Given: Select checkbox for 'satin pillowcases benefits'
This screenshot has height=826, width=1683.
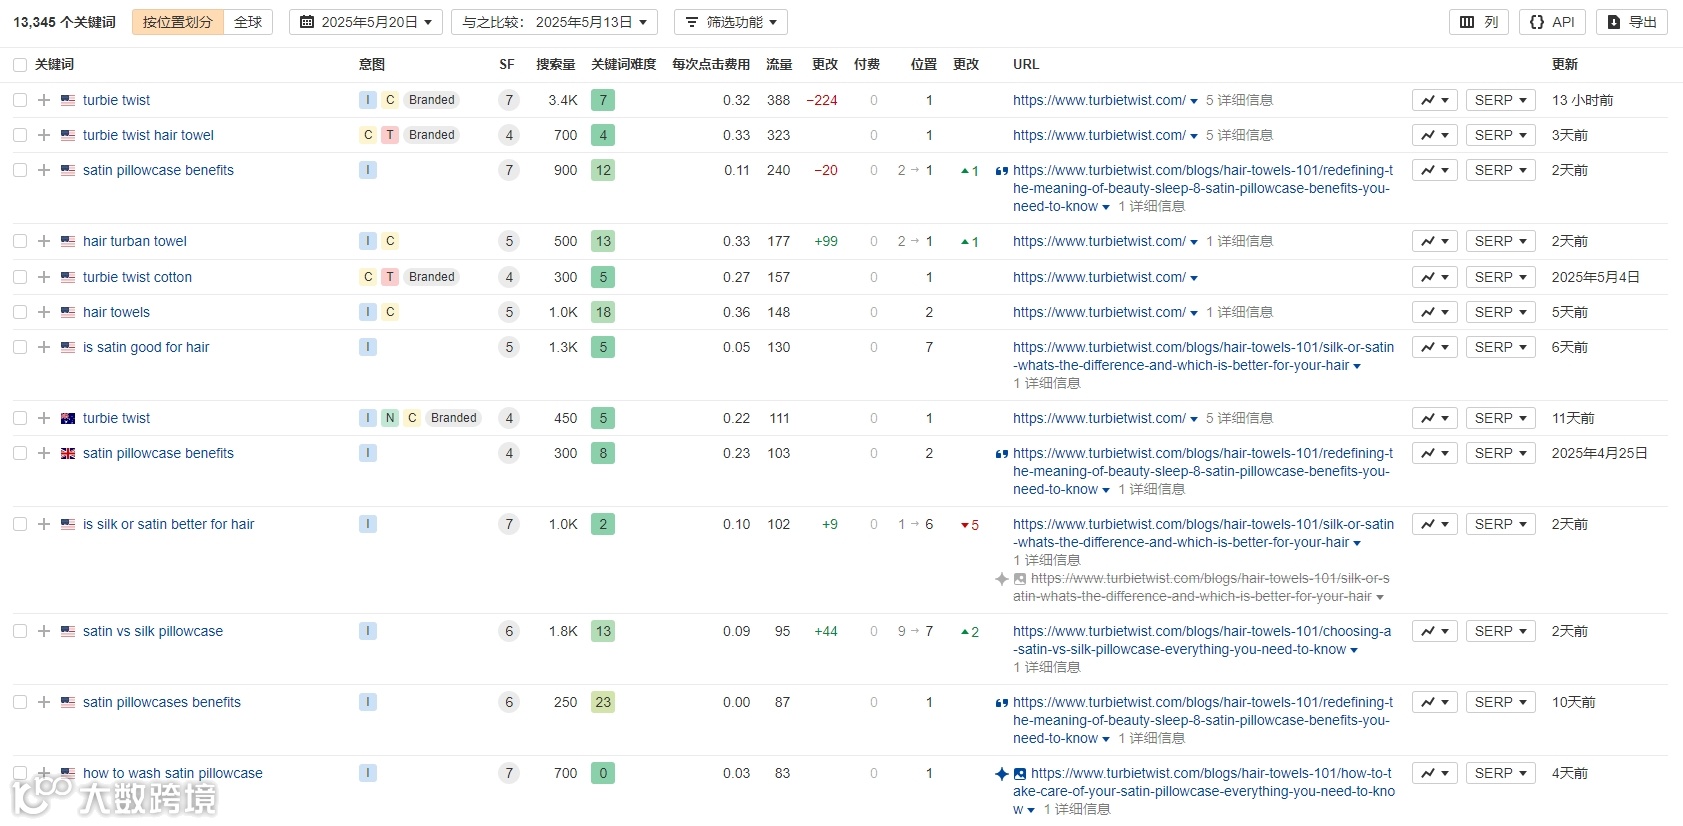Looking at the screenshot, I should [x=20, y=702].
